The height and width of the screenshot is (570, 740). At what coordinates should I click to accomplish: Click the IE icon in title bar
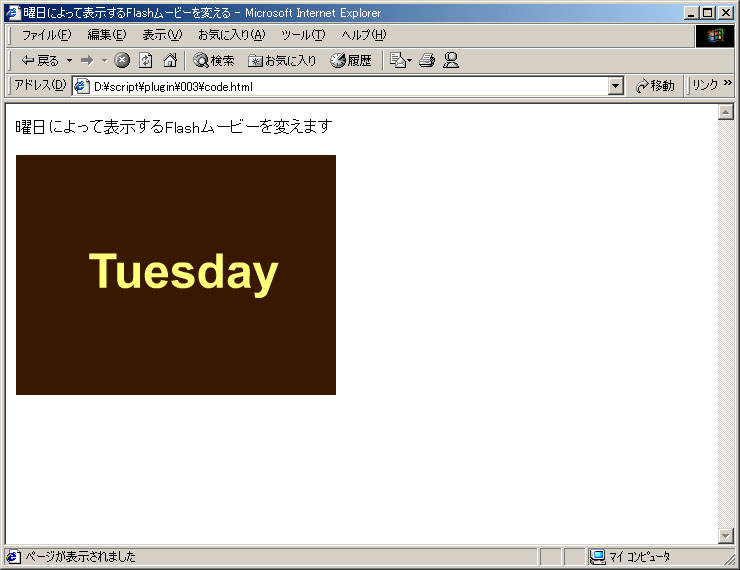tap(13, 13)
